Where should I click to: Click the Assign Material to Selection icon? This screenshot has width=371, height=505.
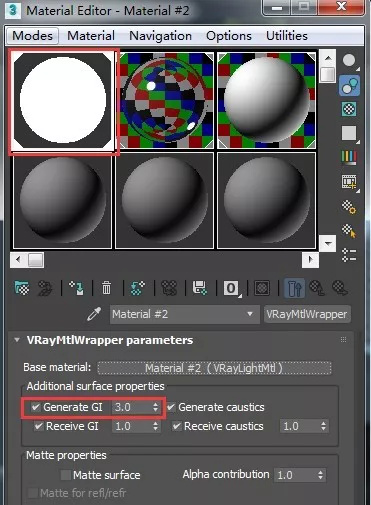(77, 288)
